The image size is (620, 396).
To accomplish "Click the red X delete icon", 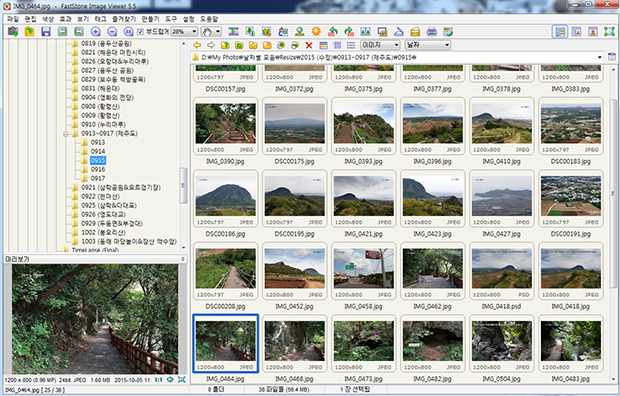I will [x=309, y=45].
